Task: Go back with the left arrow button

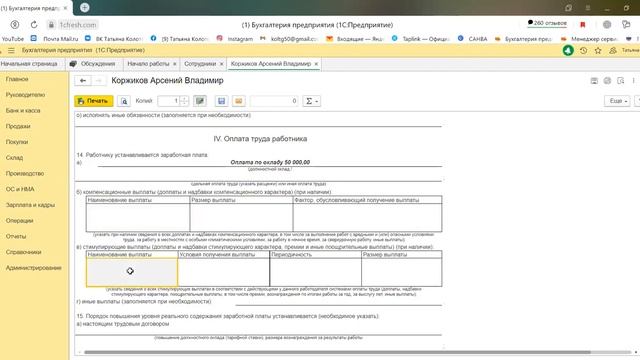Action: 83,81
